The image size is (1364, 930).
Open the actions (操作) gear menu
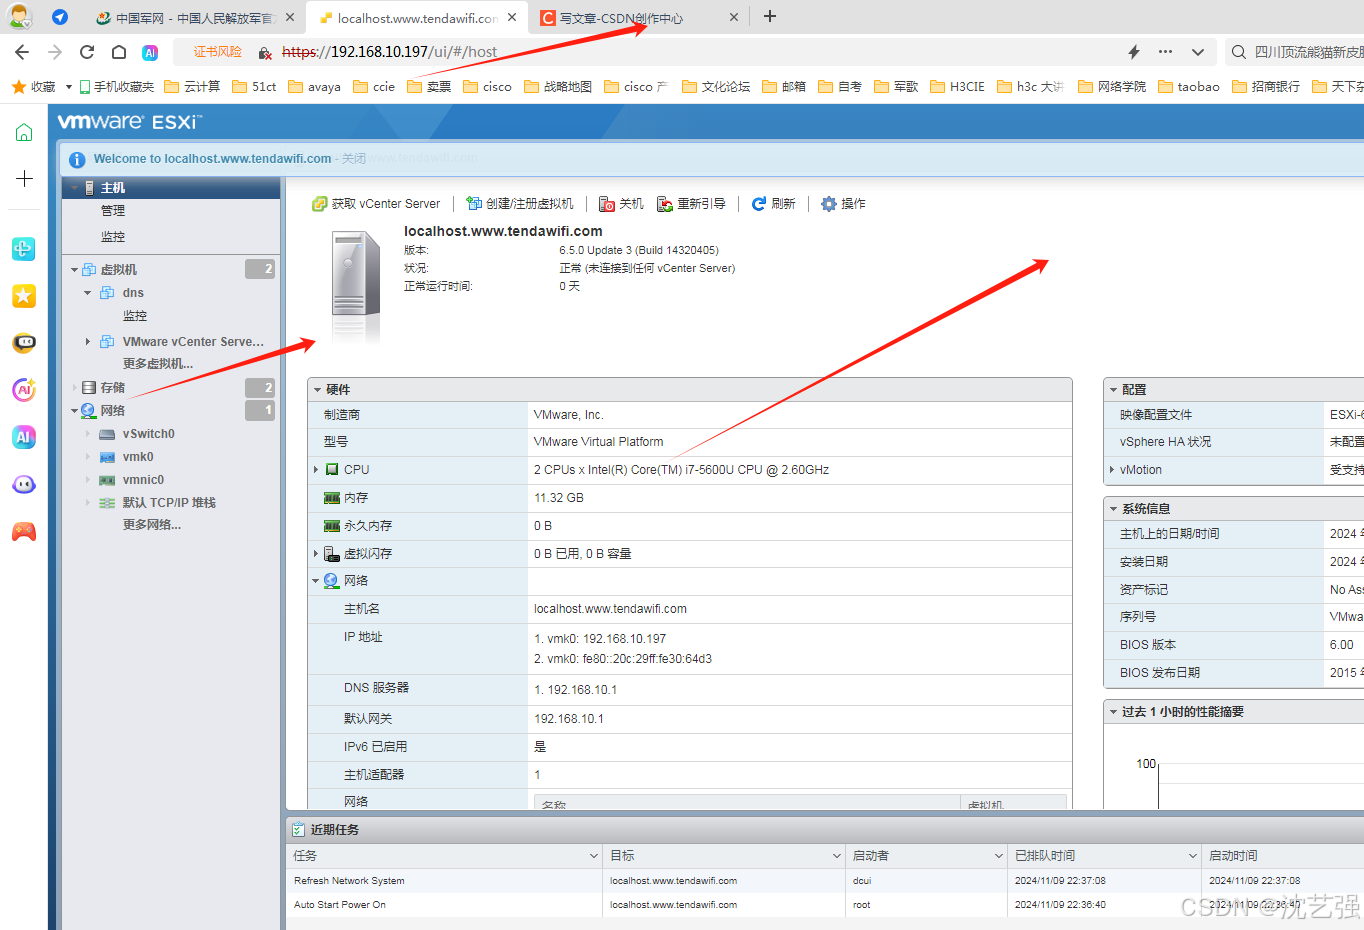pos(843,204)
